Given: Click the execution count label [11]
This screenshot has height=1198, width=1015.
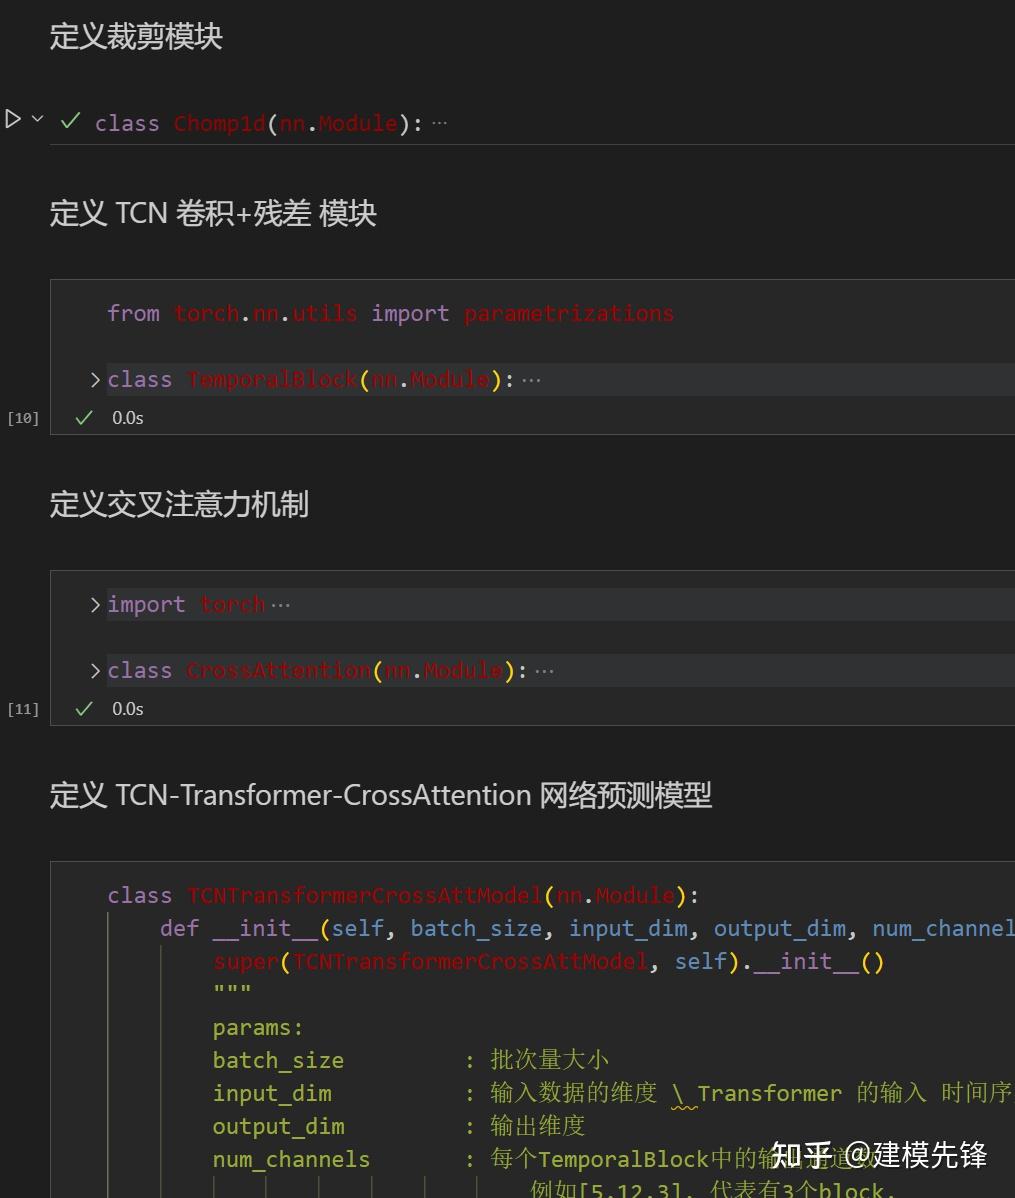Looking at the screenshot, I should click(x=22, y=708).
